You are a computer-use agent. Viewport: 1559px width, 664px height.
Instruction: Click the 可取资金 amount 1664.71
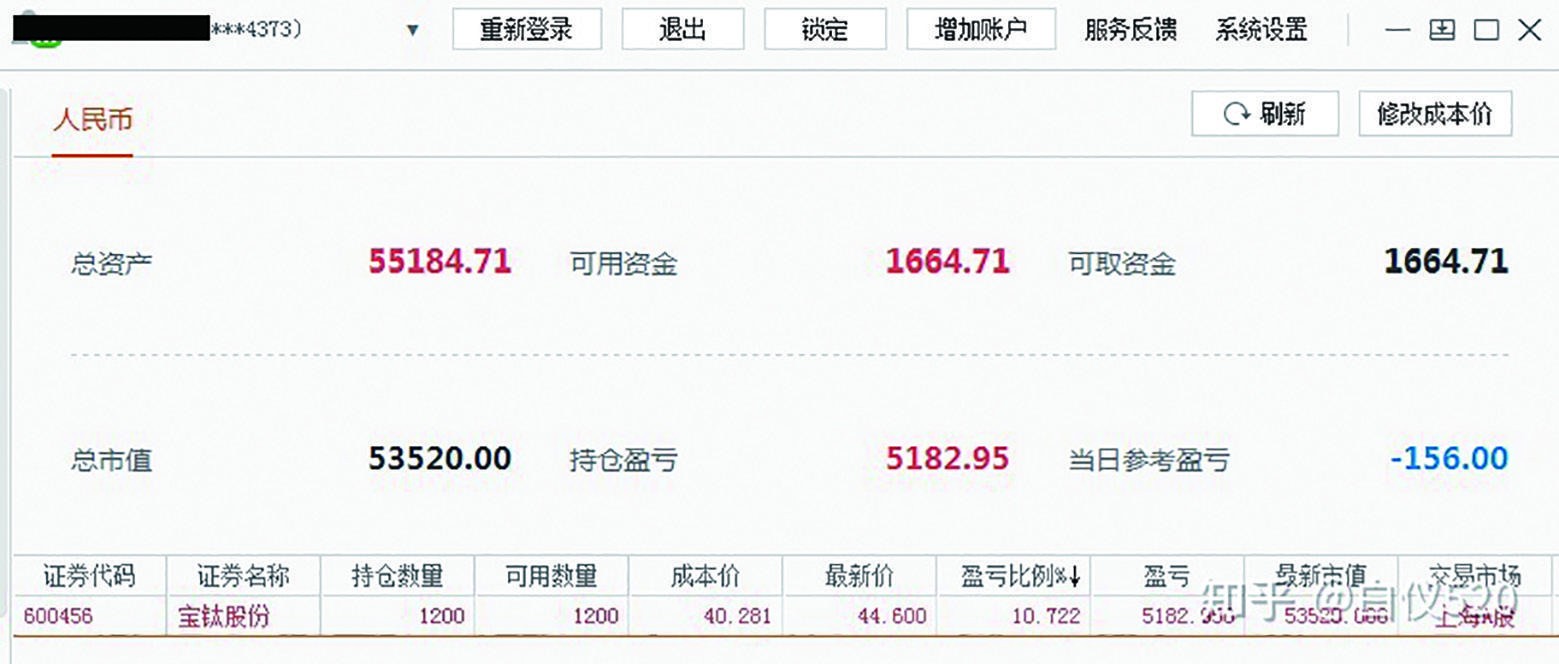click(1444, 261)
